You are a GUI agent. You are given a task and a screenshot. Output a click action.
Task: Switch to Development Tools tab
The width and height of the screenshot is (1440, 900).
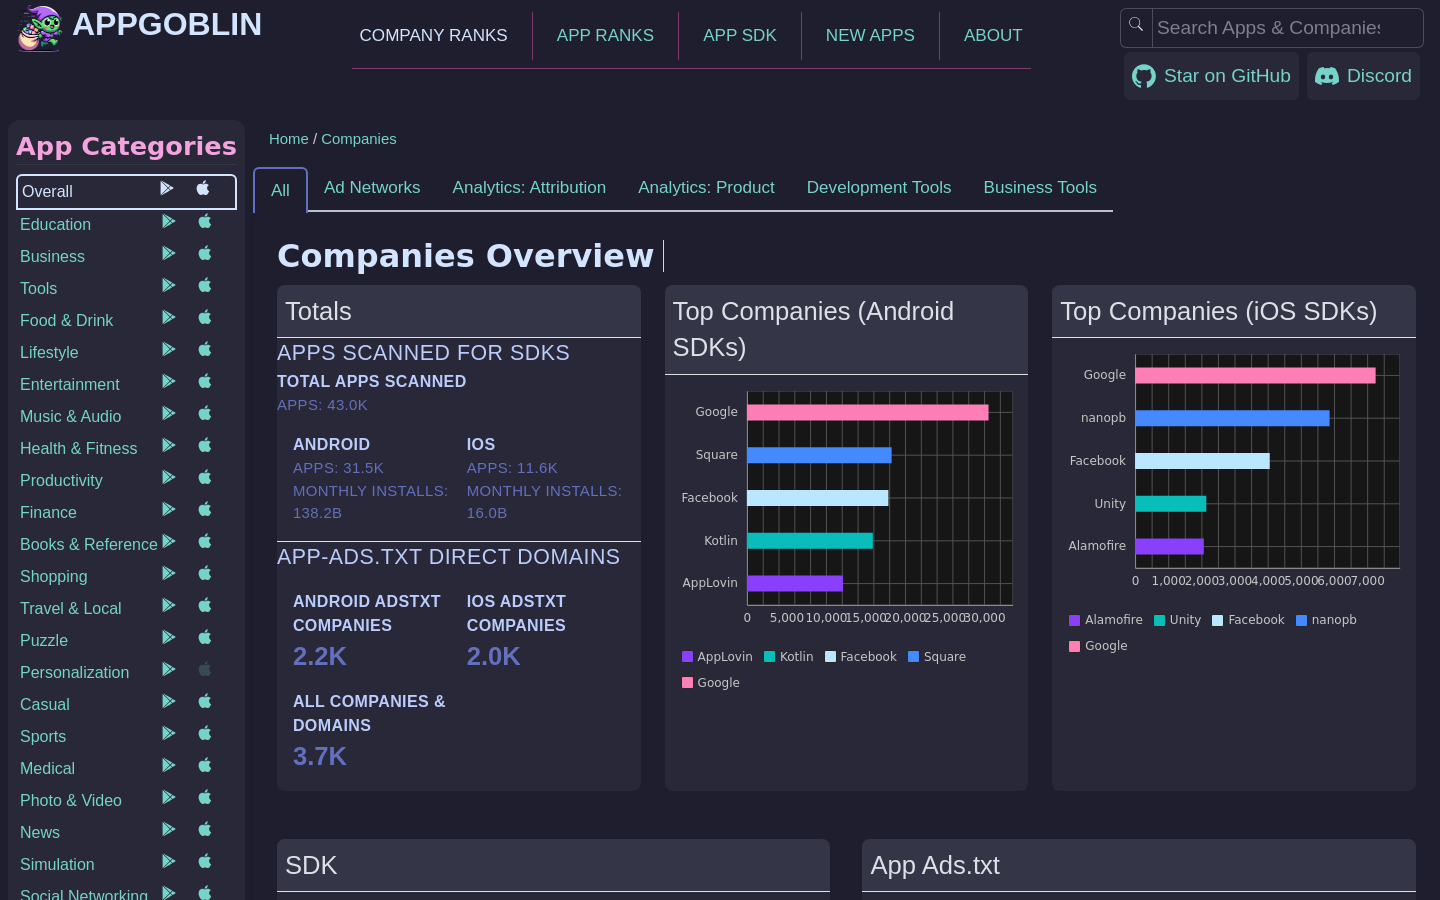(x=879, y=188)
